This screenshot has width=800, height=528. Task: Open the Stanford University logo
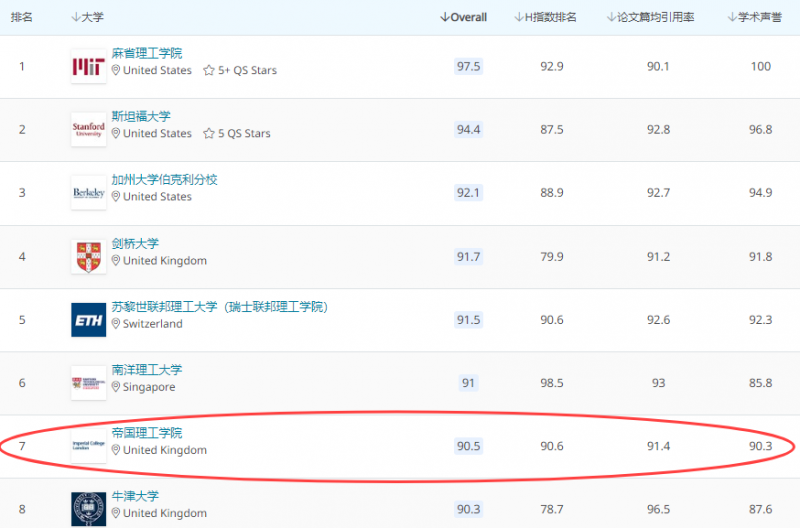coord(89,130)
